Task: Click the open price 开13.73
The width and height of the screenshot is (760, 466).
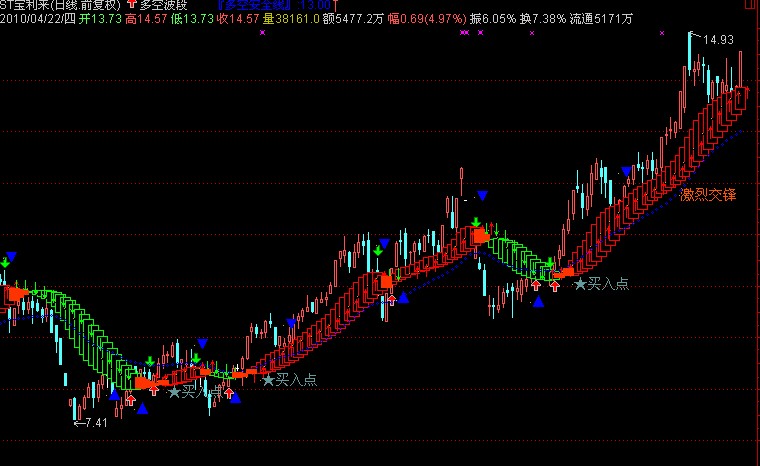Action: 100,19
